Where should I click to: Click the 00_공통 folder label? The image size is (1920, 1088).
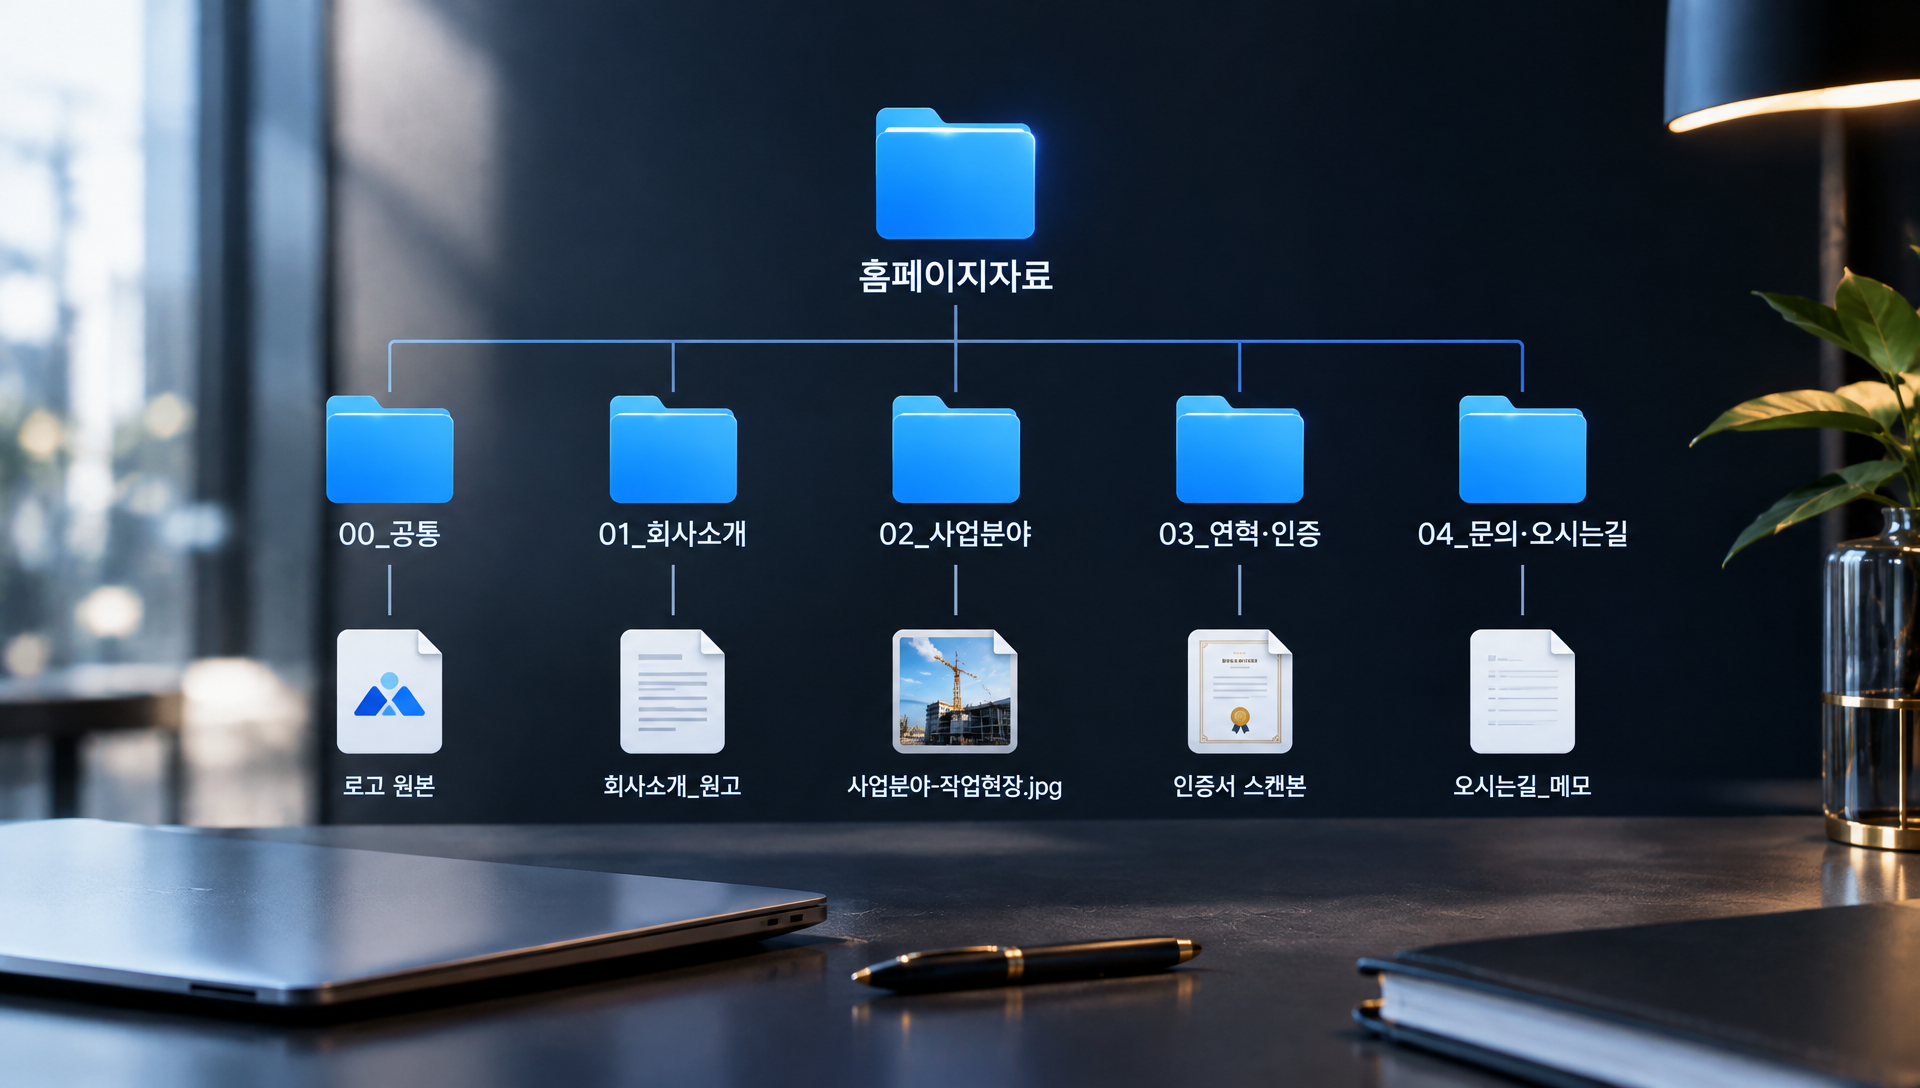(x=389, y=534)
